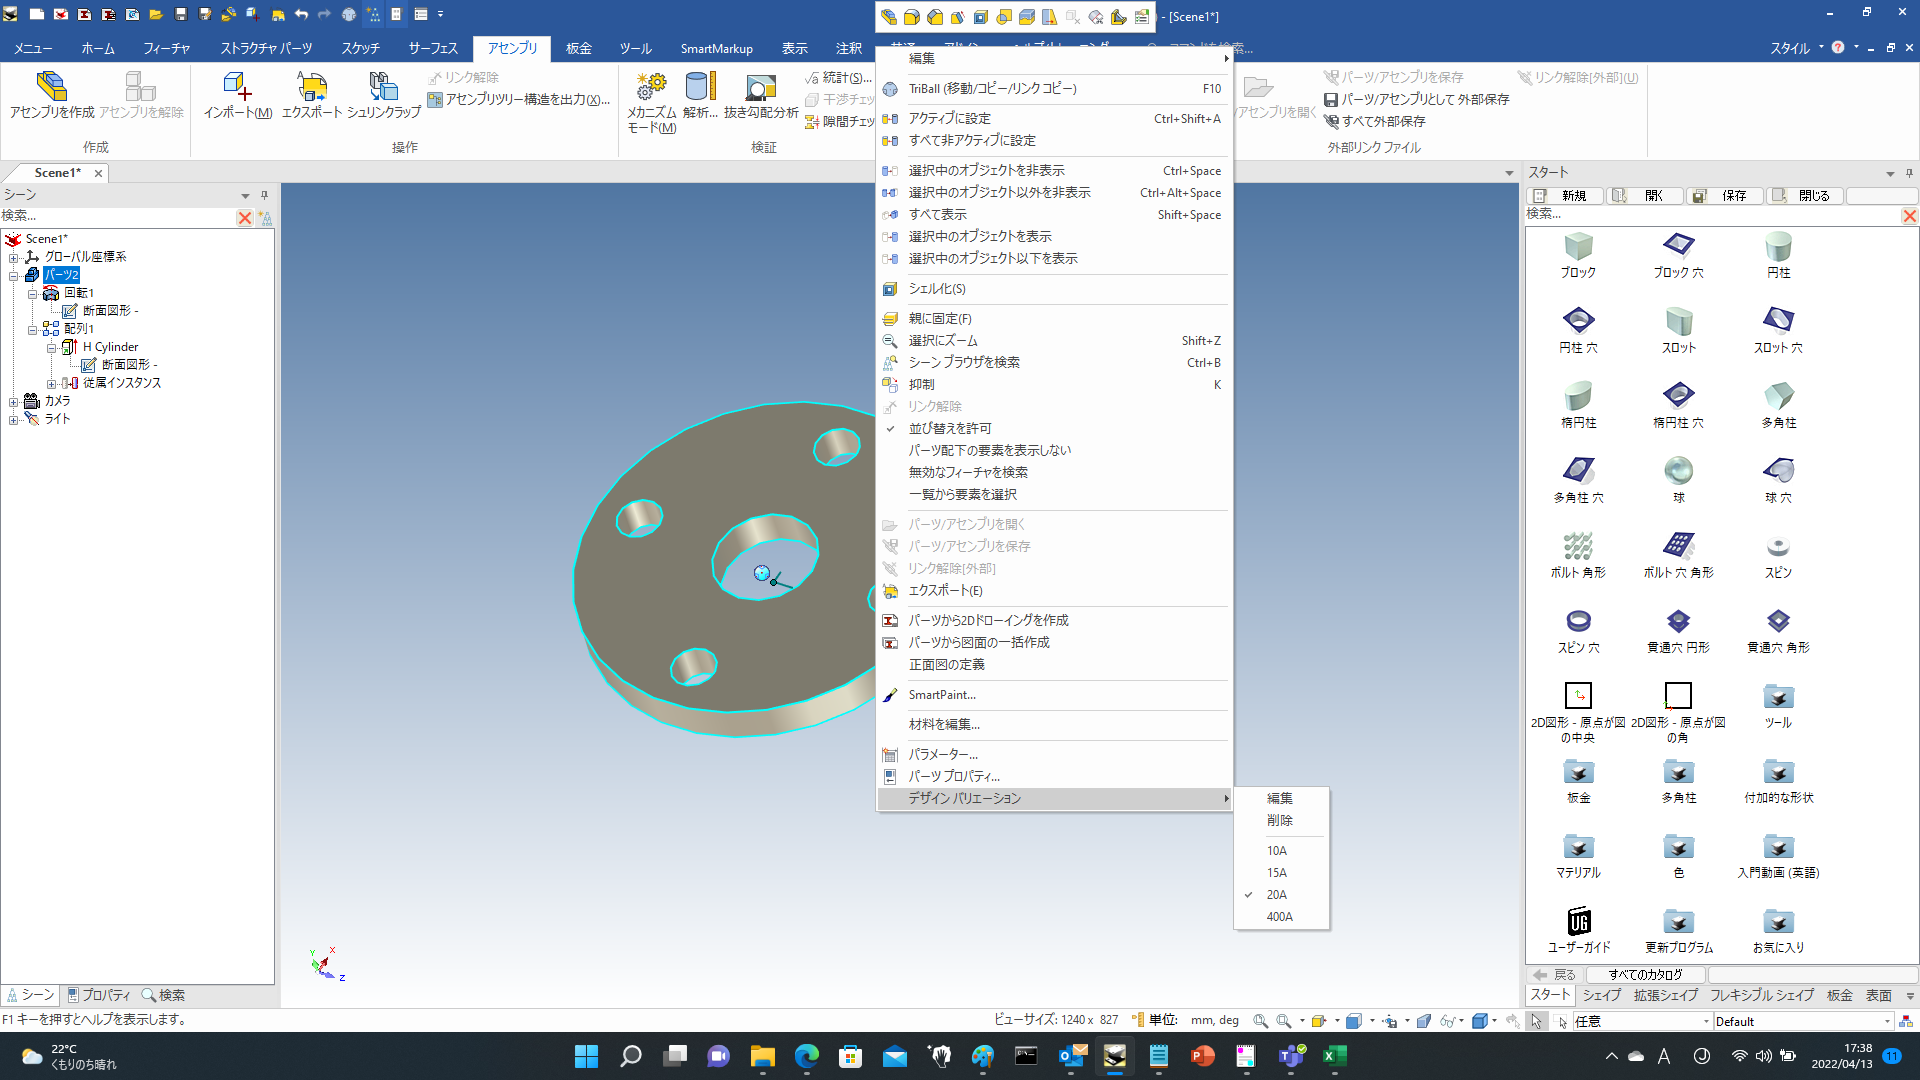The height and width of the screenshot is (1080, 1920).
Task: Pick the ボルト穴 角形 catalog item
Action: coord(1678,547)
